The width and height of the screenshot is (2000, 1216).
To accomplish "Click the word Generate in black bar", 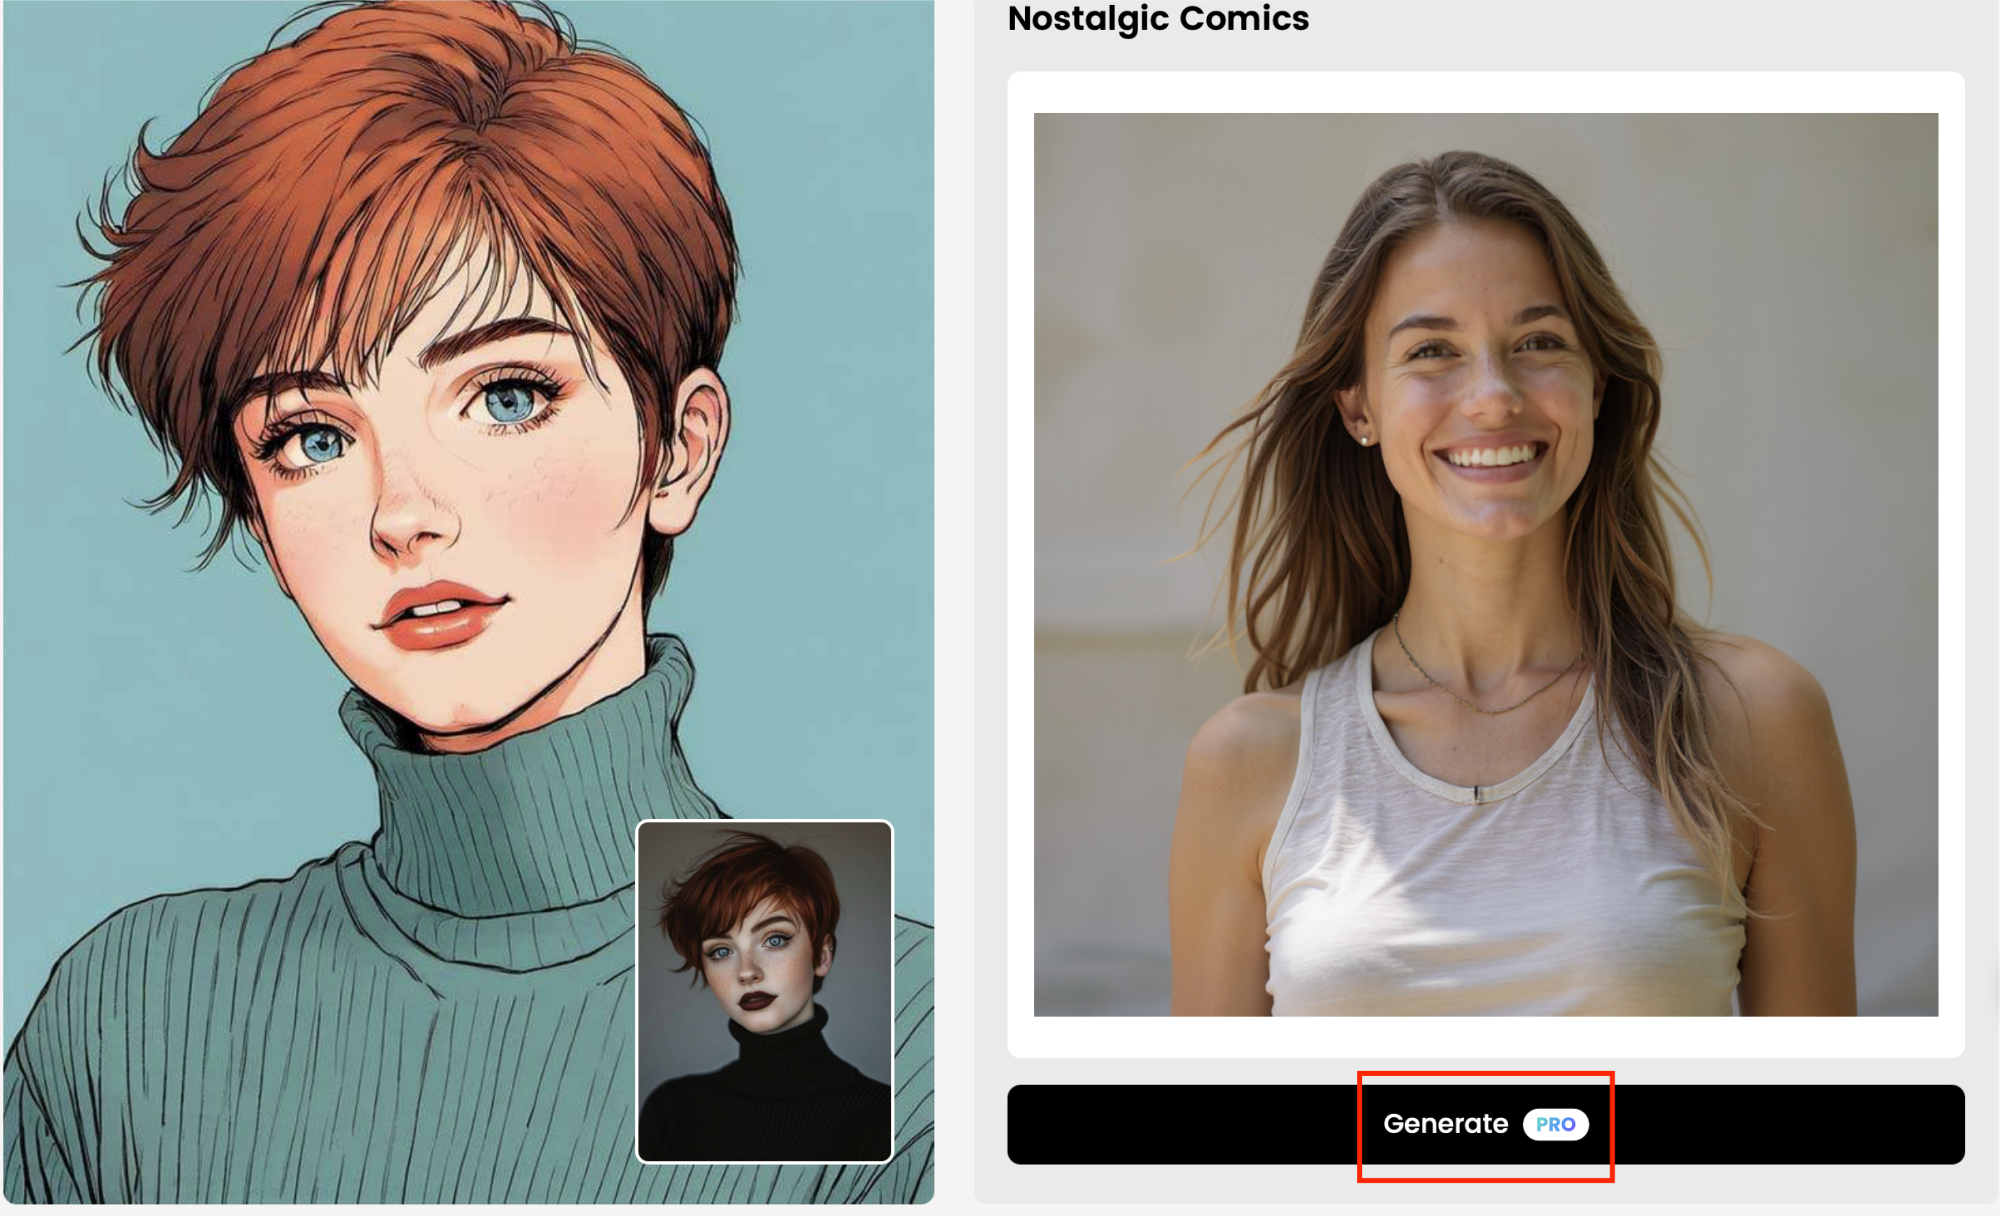I will pyautogui.click(x=1445, y=1124).
